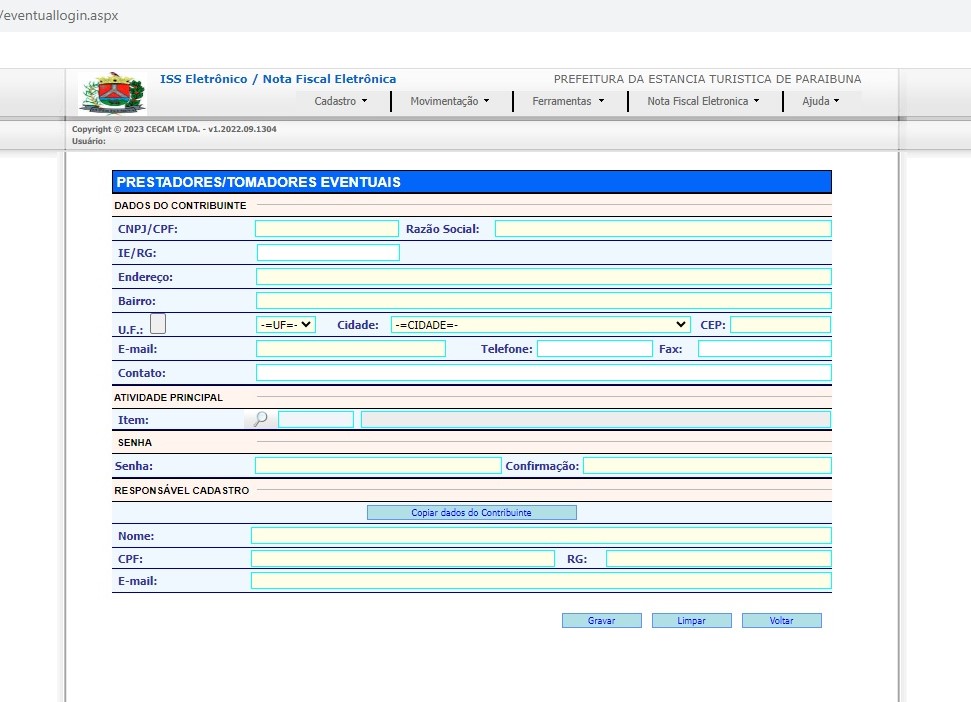The height and width of the screenshot is (702, 971).
Task: Focus the Bairro text field
Action: point(543,301)
